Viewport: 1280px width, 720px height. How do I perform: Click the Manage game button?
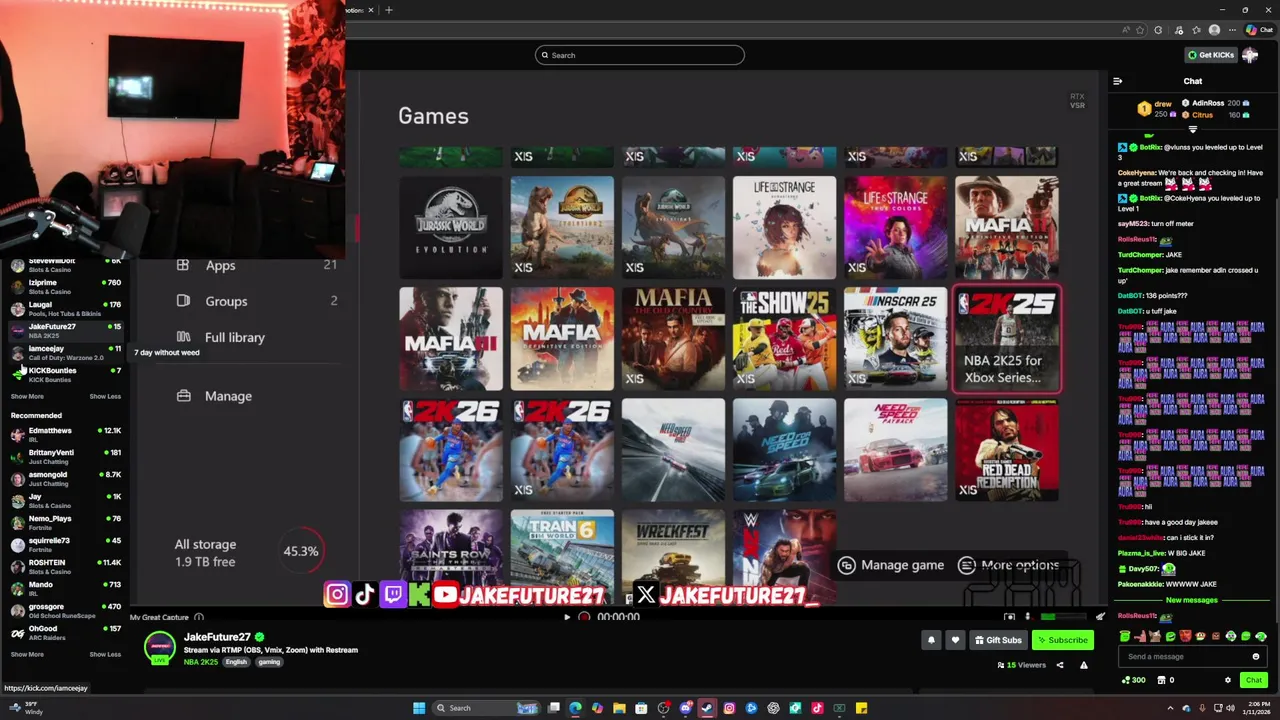(892, 565)
